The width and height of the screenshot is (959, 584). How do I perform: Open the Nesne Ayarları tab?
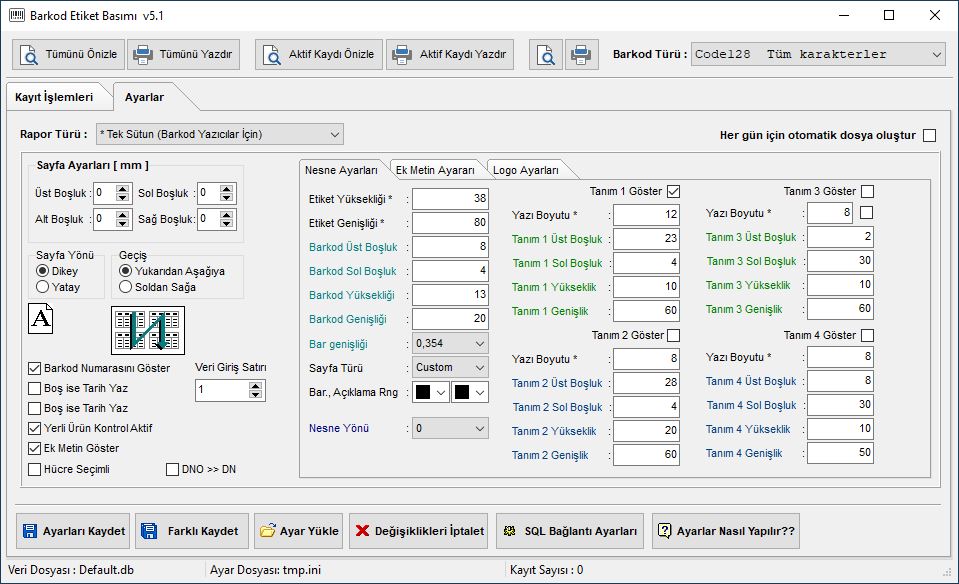point(341,170)
